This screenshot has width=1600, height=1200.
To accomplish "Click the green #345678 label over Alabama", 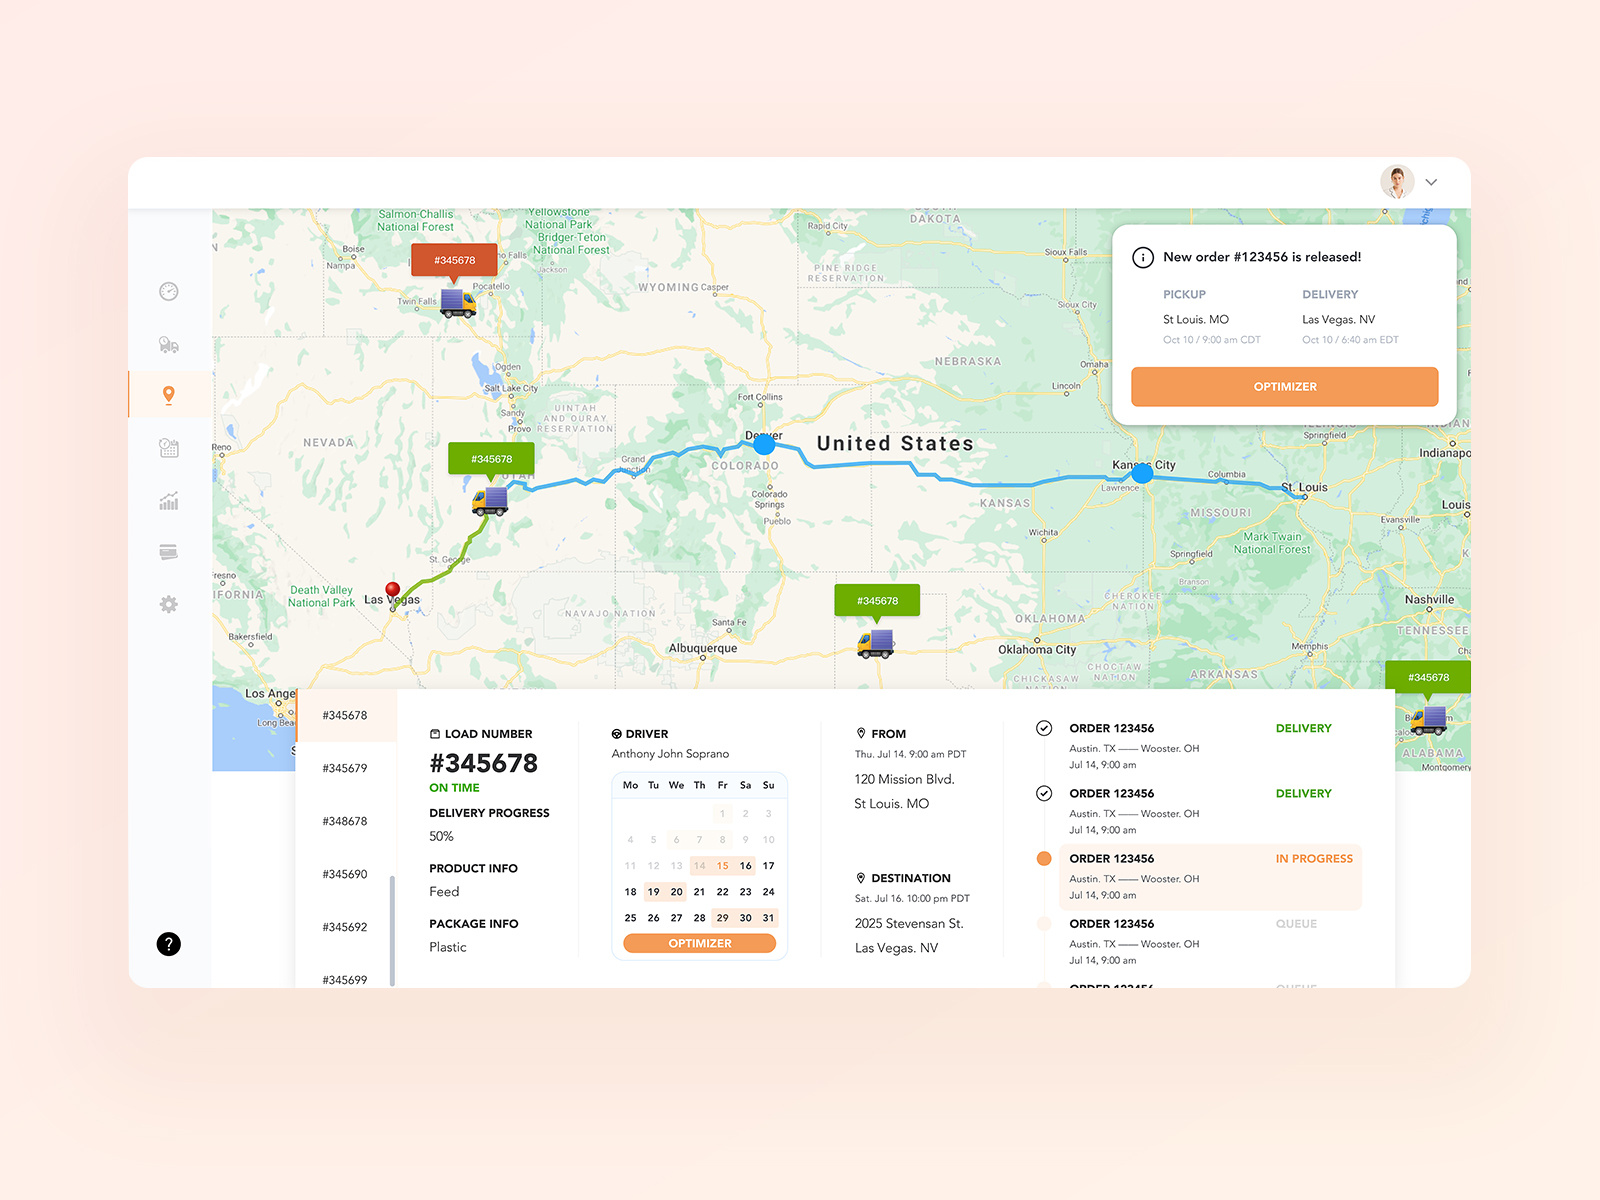I will pyautogui.click(x=1428, y=677).
